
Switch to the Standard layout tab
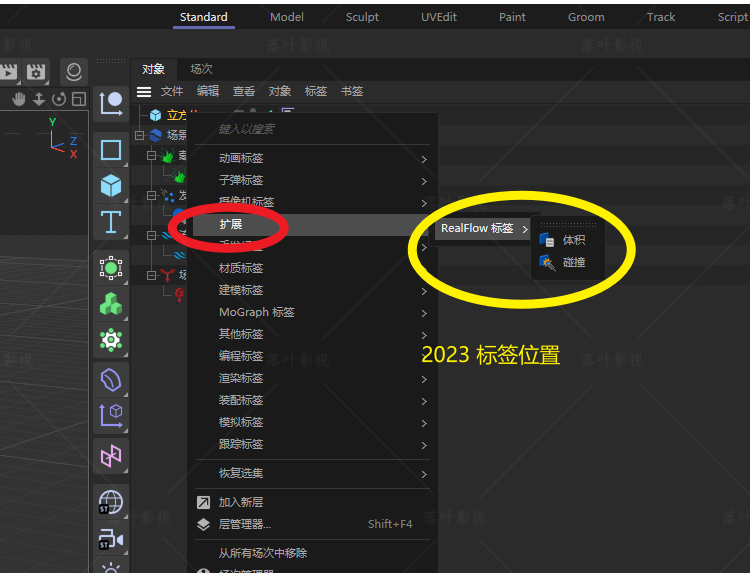coord(204,17)
